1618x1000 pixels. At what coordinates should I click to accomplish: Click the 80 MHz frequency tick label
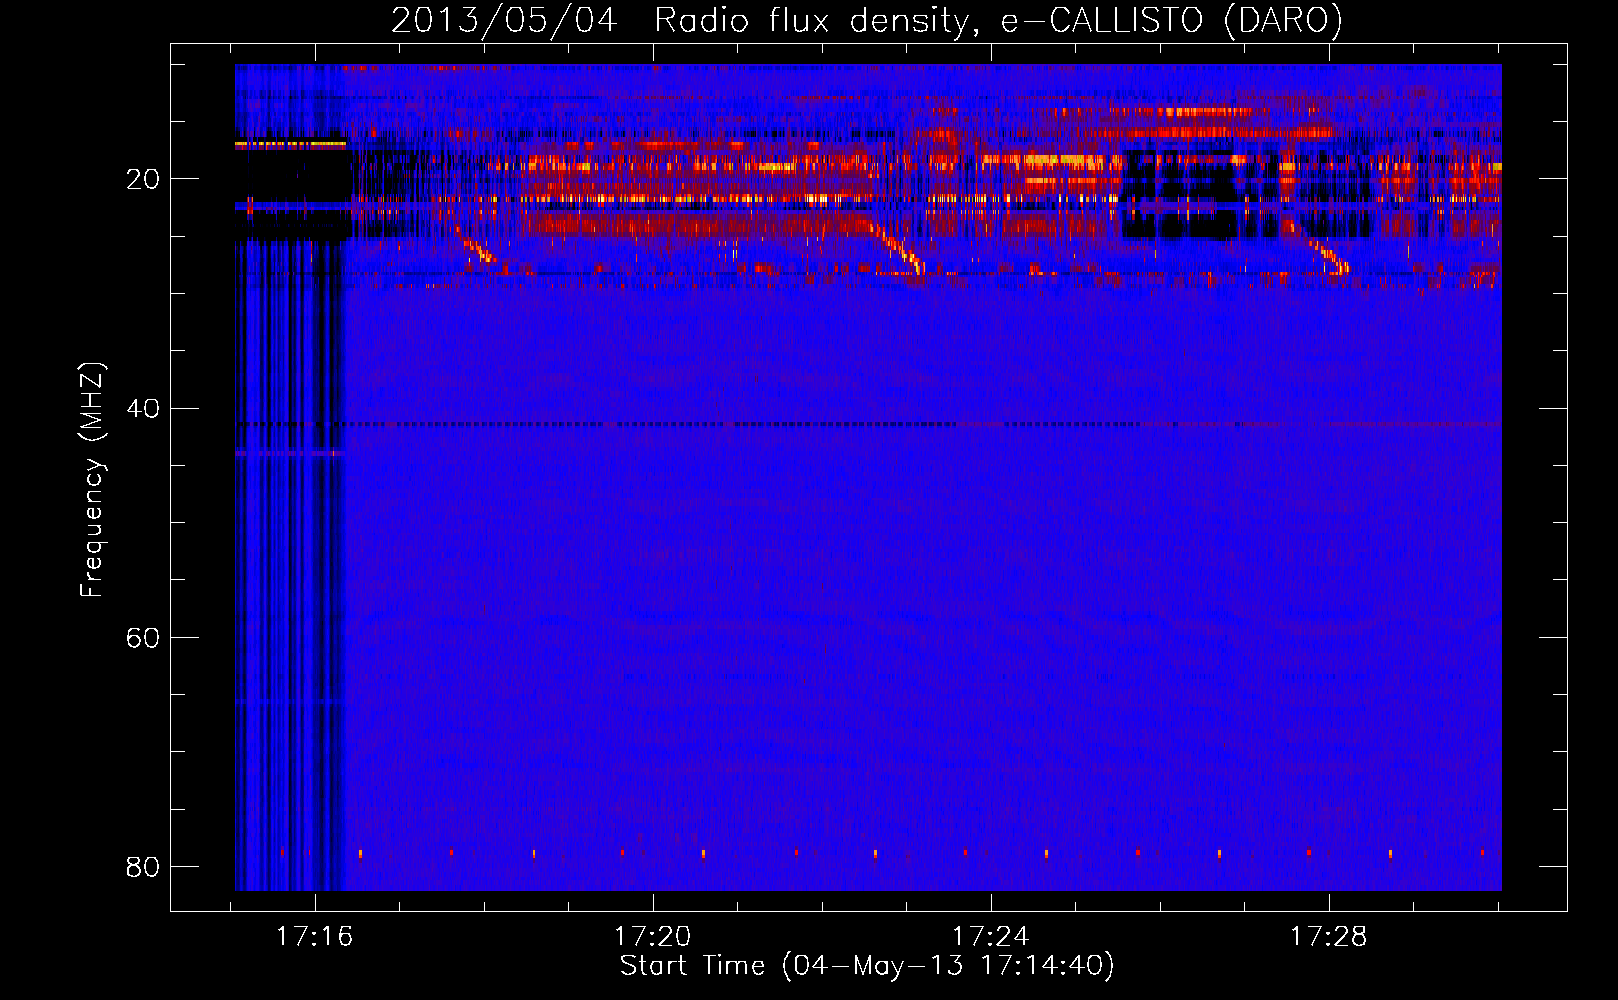click(142, 867)
